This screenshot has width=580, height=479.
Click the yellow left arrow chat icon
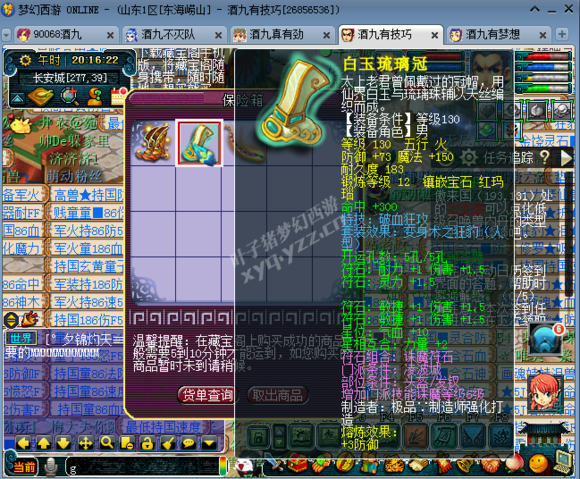tap(24, 443)
